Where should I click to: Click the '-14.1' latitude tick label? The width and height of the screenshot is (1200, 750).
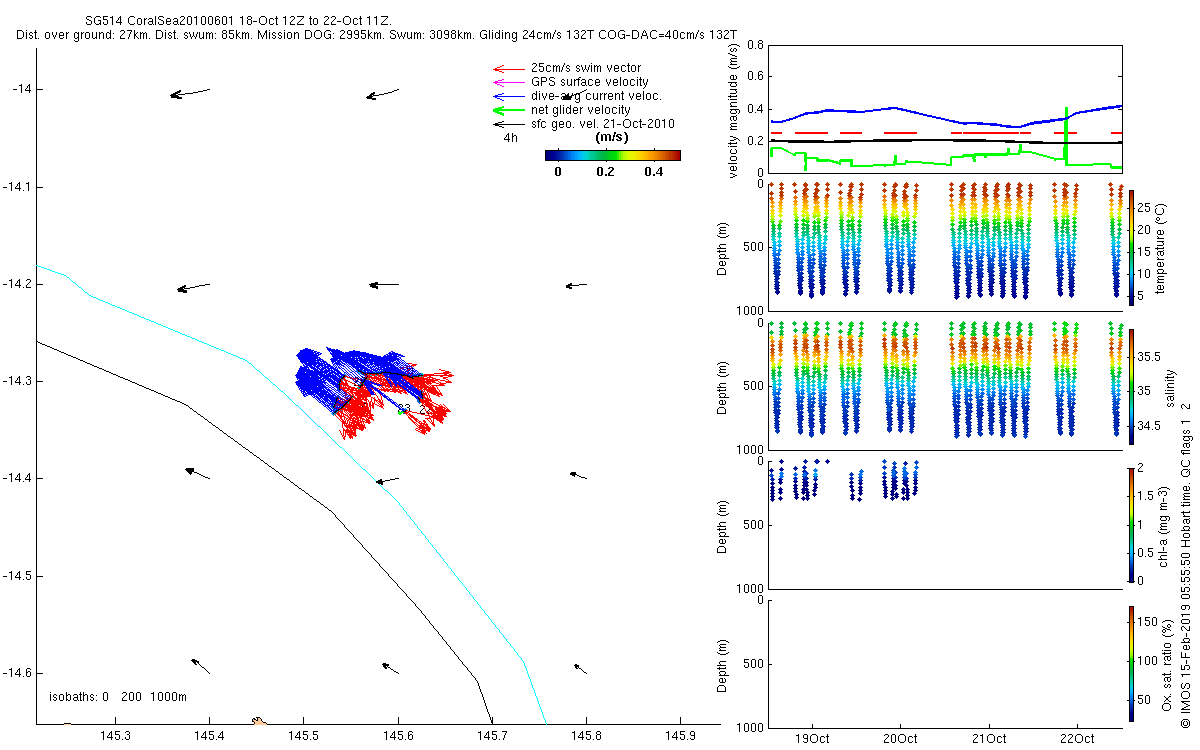click(x=20, y=187)
